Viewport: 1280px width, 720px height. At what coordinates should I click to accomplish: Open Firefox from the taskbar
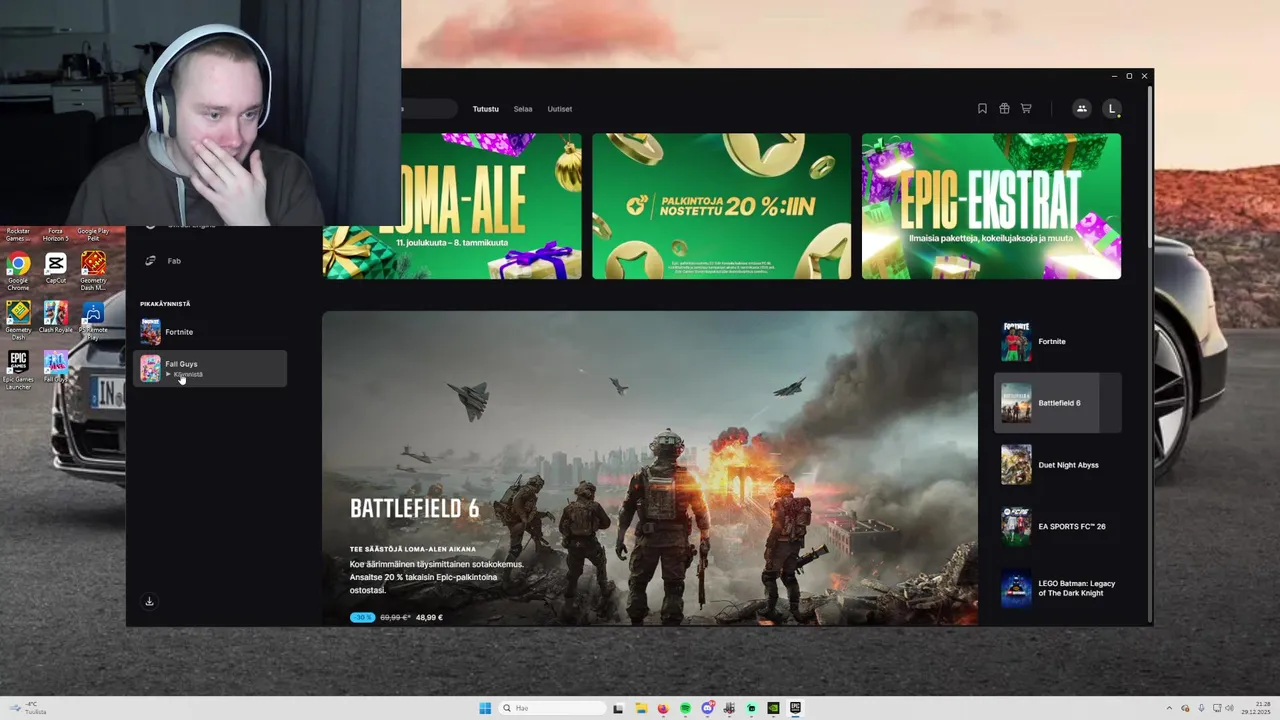tap(663, 708)
